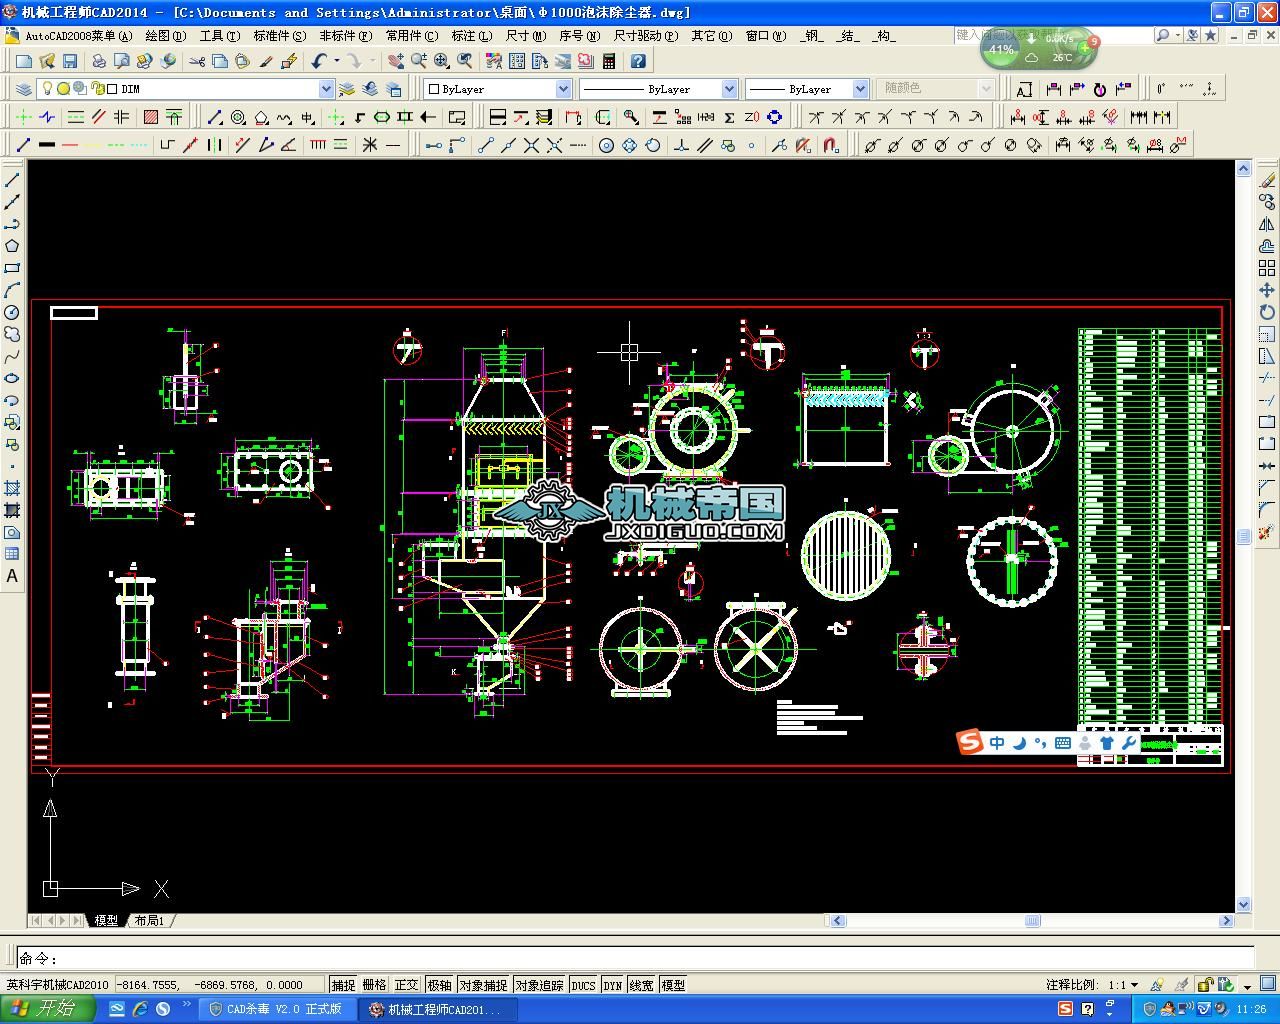Expand the DIM layer dropdown
Image resolution: width=1280 pixels, height=1024 pixels.
click(x=325, y=89)
